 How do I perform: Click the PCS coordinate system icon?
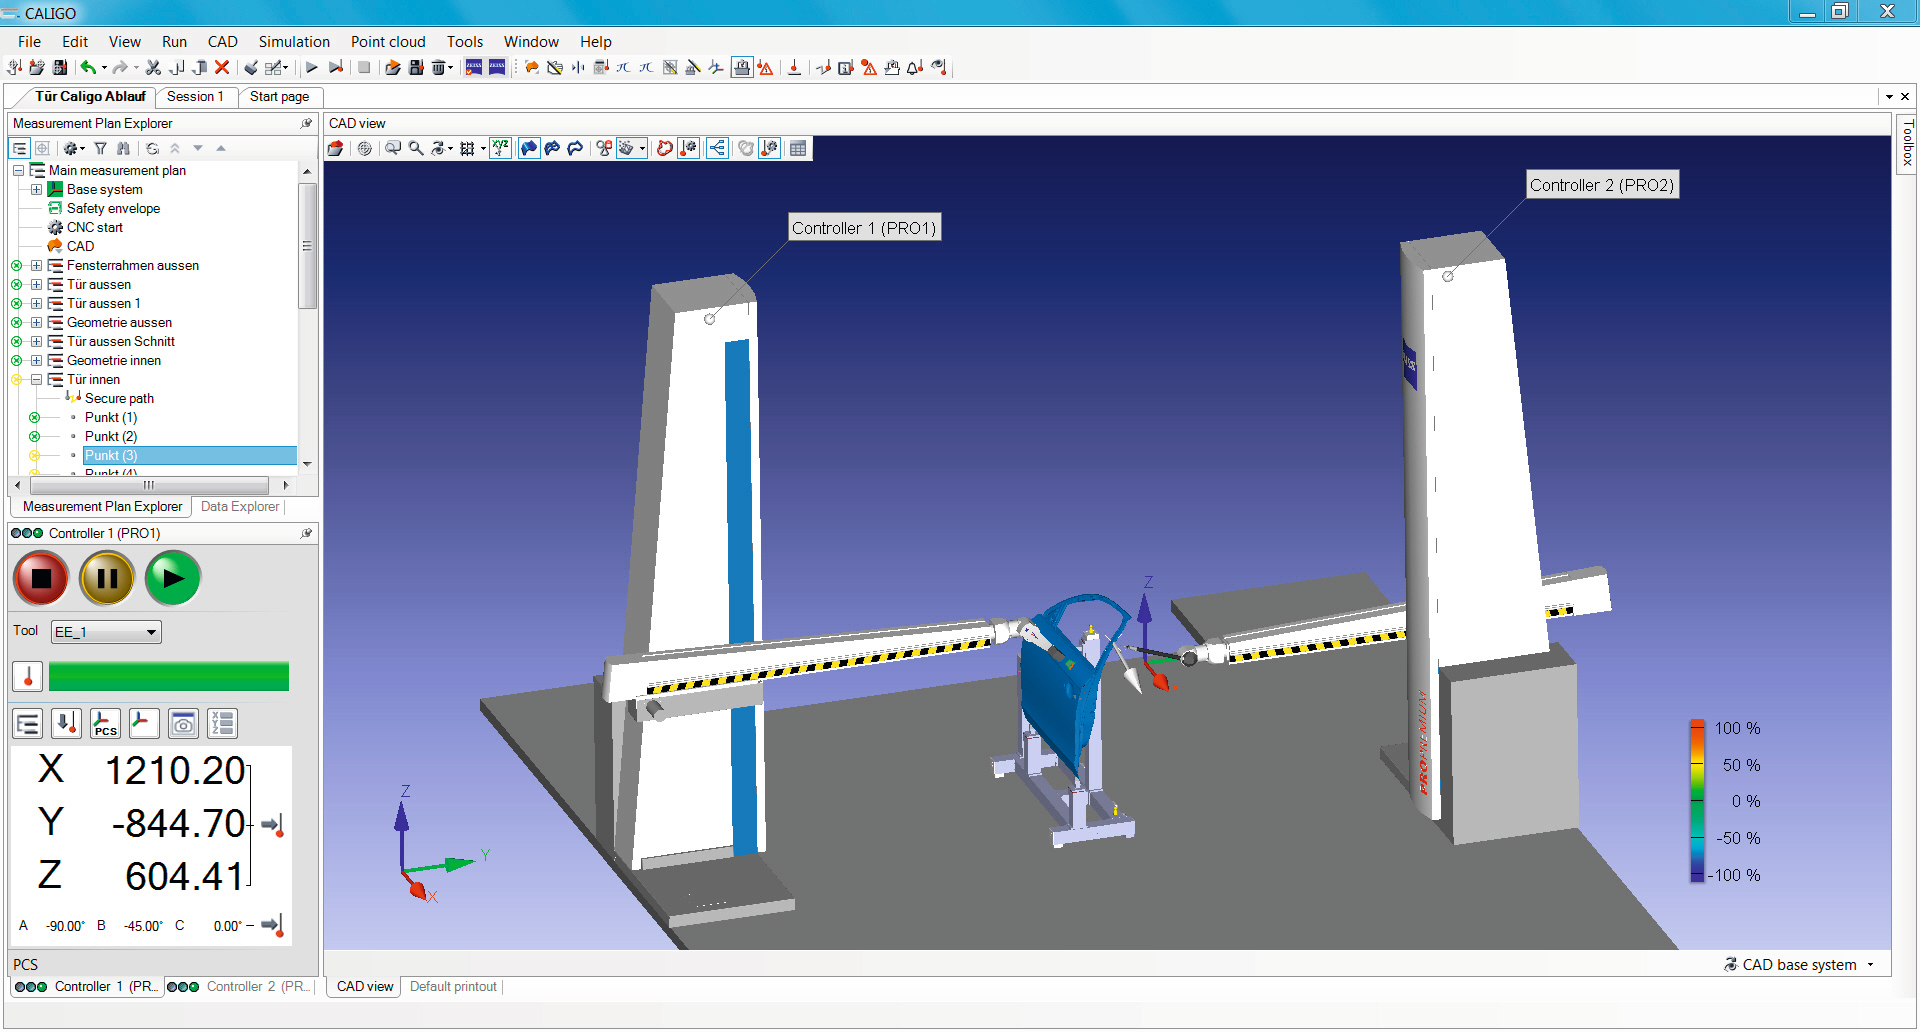(x=105, y=723)
